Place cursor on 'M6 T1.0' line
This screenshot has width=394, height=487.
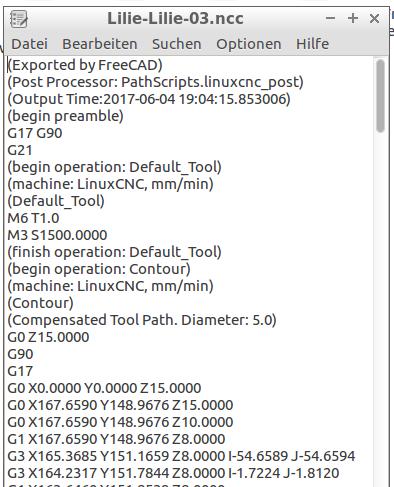(x=33, y=218)
